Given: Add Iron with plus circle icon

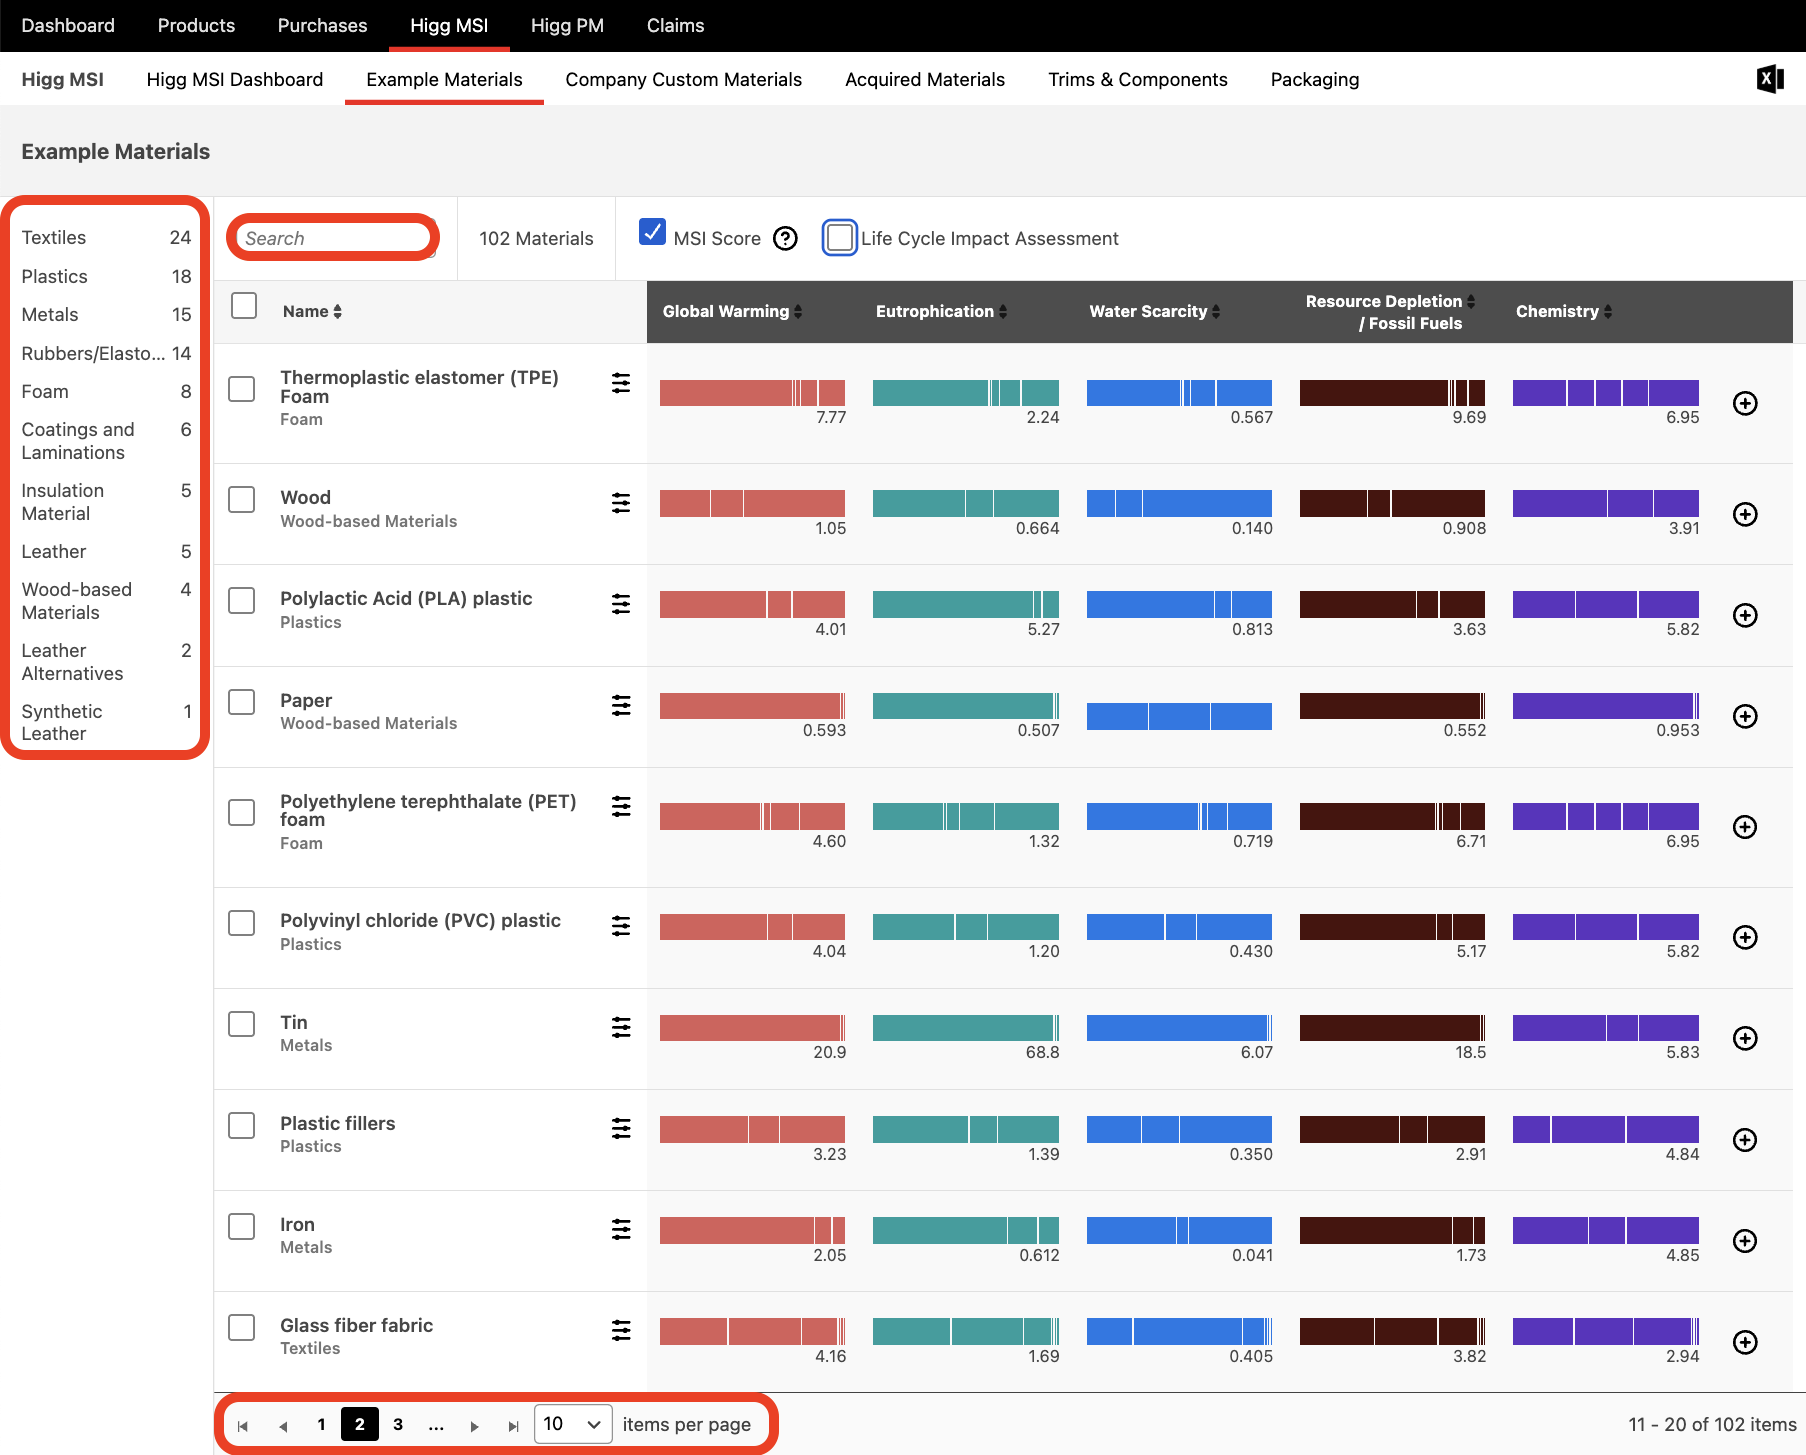Looking at the screenshot, I should 1745,1241.
